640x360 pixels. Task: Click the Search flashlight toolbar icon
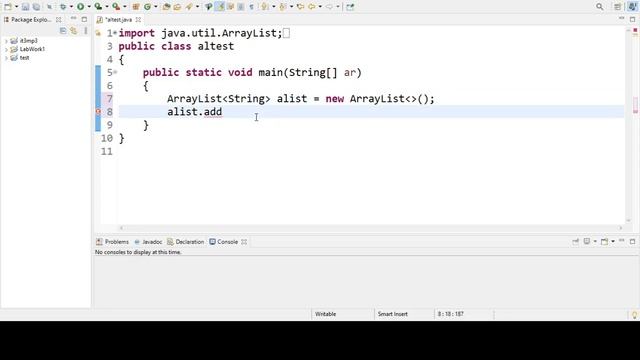[x=189, y=7]
